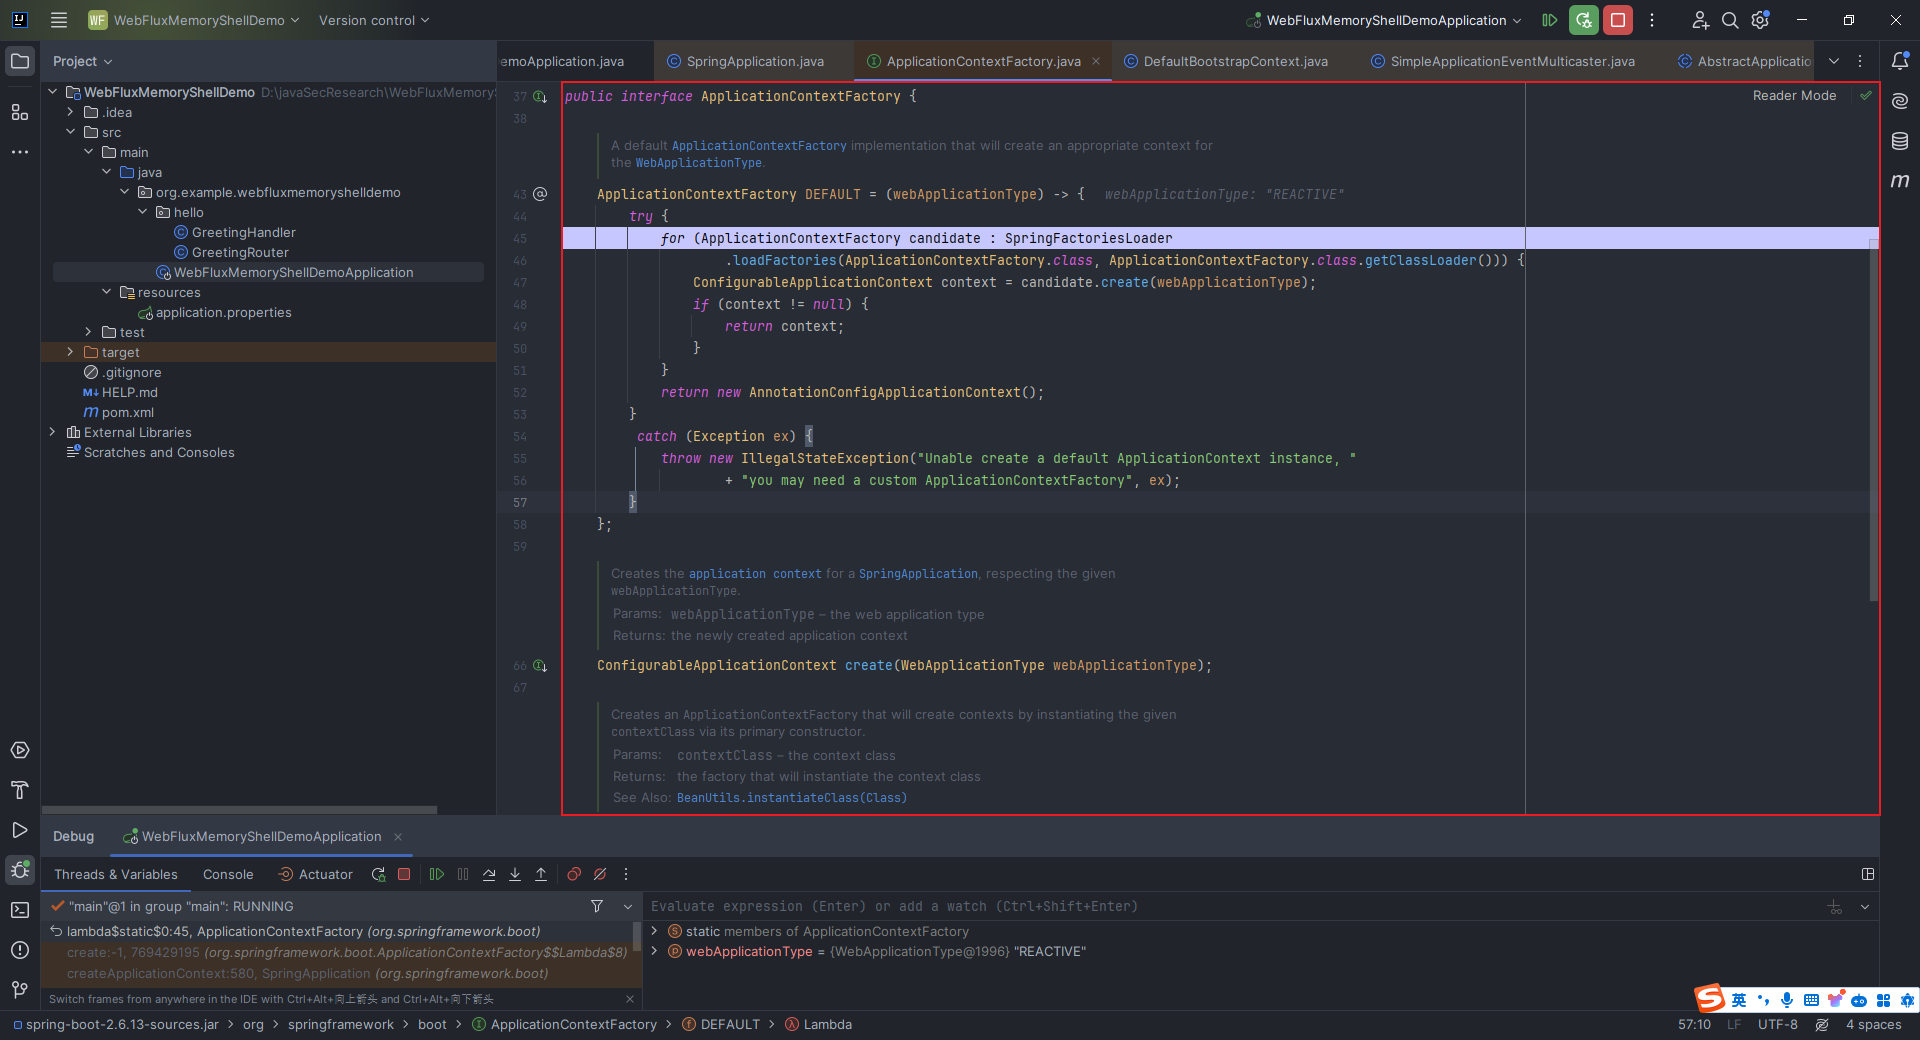Click the Resume Program icon in the title bar

(x=1549, y=20)
